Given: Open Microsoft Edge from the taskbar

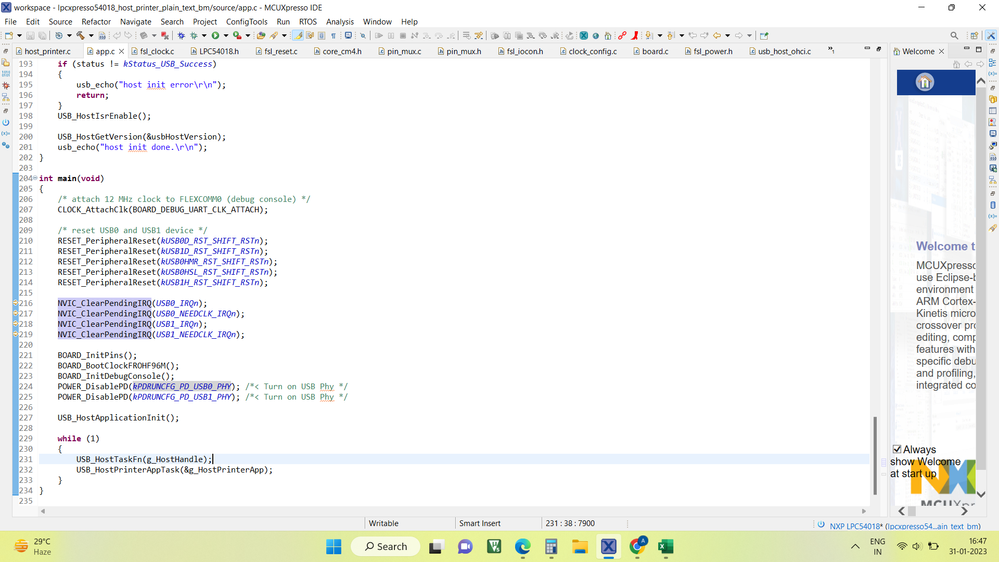Looking at the screenshot, I should click(522, 547).
